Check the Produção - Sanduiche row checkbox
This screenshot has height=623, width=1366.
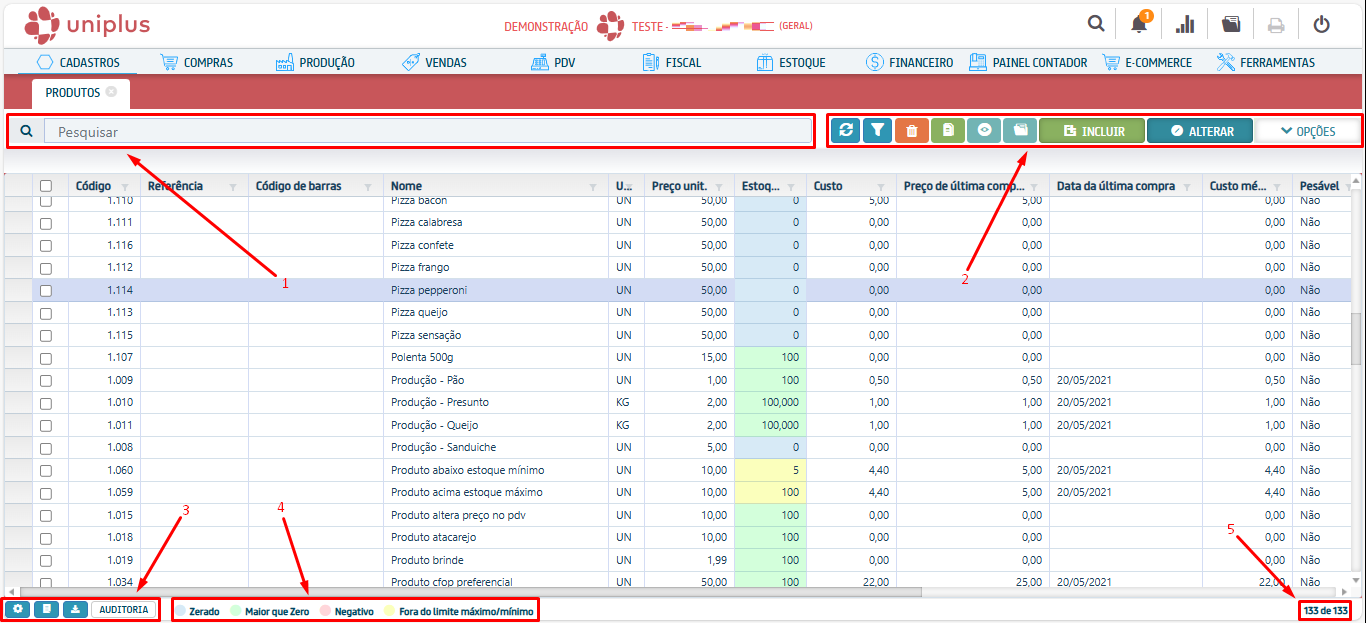46,448
